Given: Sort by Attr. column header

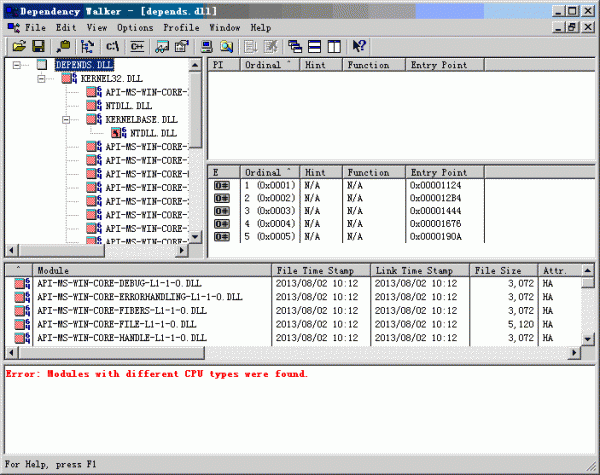Looking at the screenshot, I should pos(560,271).
